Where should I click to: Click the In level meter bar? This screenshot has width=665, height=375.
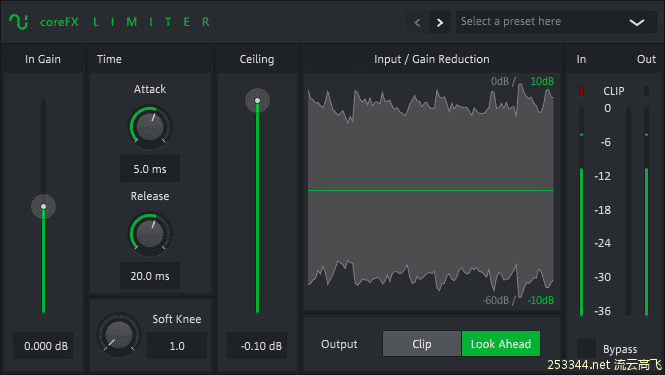click(x=581, y=212)
